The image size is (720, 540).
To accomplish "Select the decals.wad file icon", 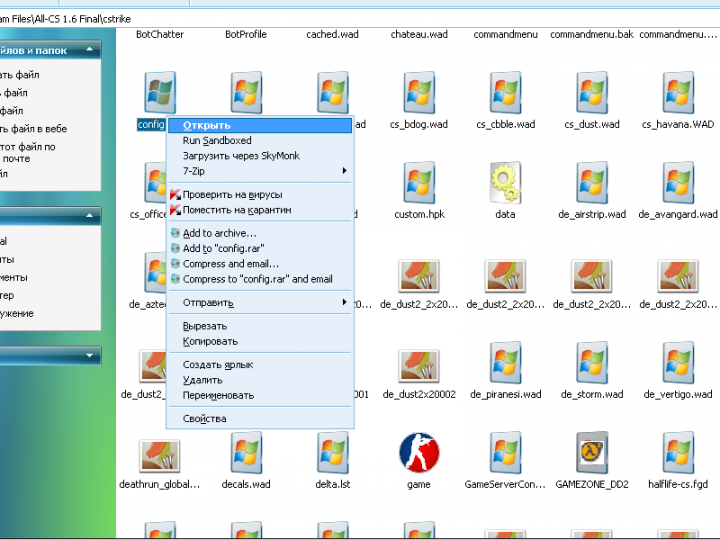I will pyautogui.click(x=247, y=452).
